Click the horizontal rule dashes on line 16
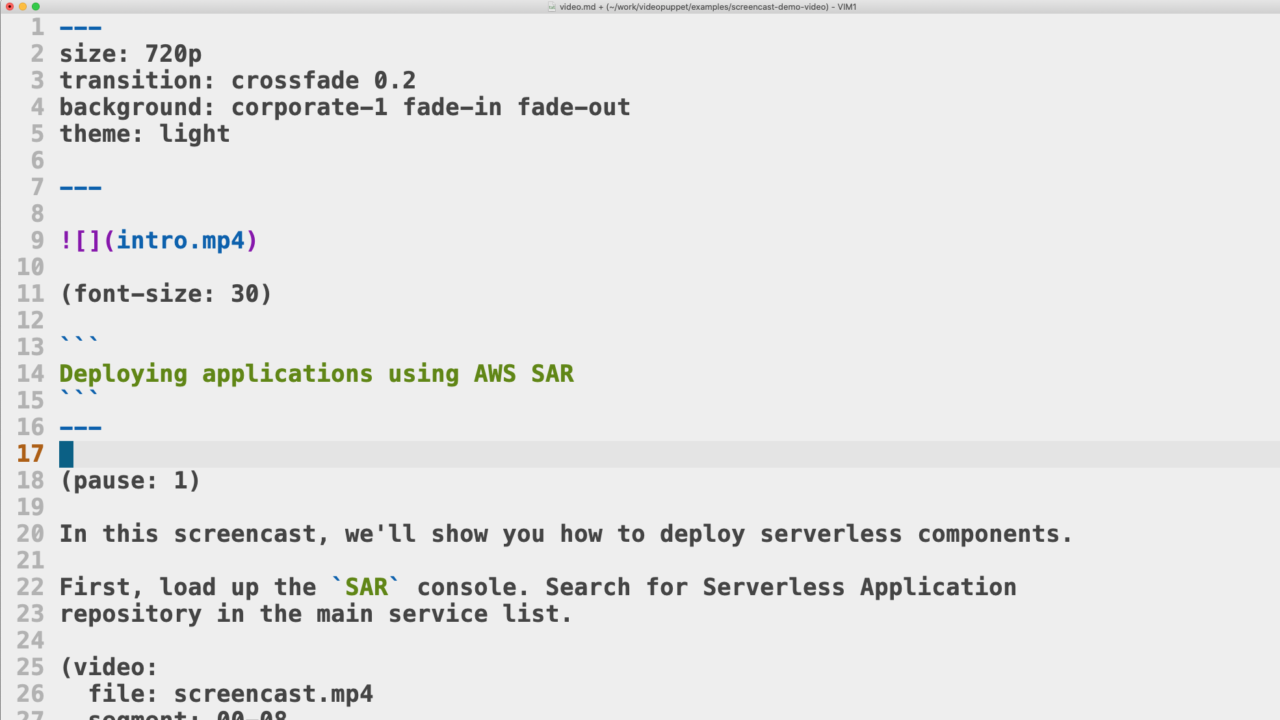Screen dimensions: 1280x720 click(x=80, y=427)
